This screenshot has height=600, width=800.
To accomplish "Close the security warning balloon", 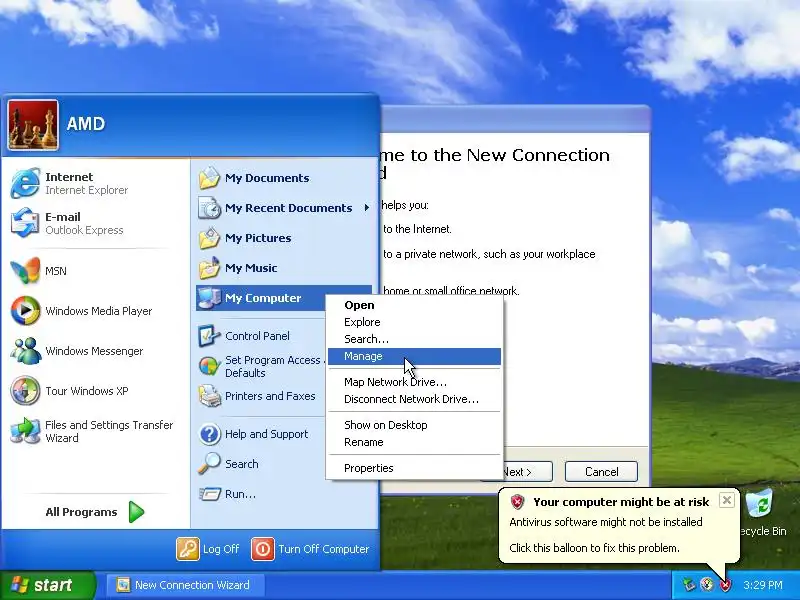I will [727, 500].
